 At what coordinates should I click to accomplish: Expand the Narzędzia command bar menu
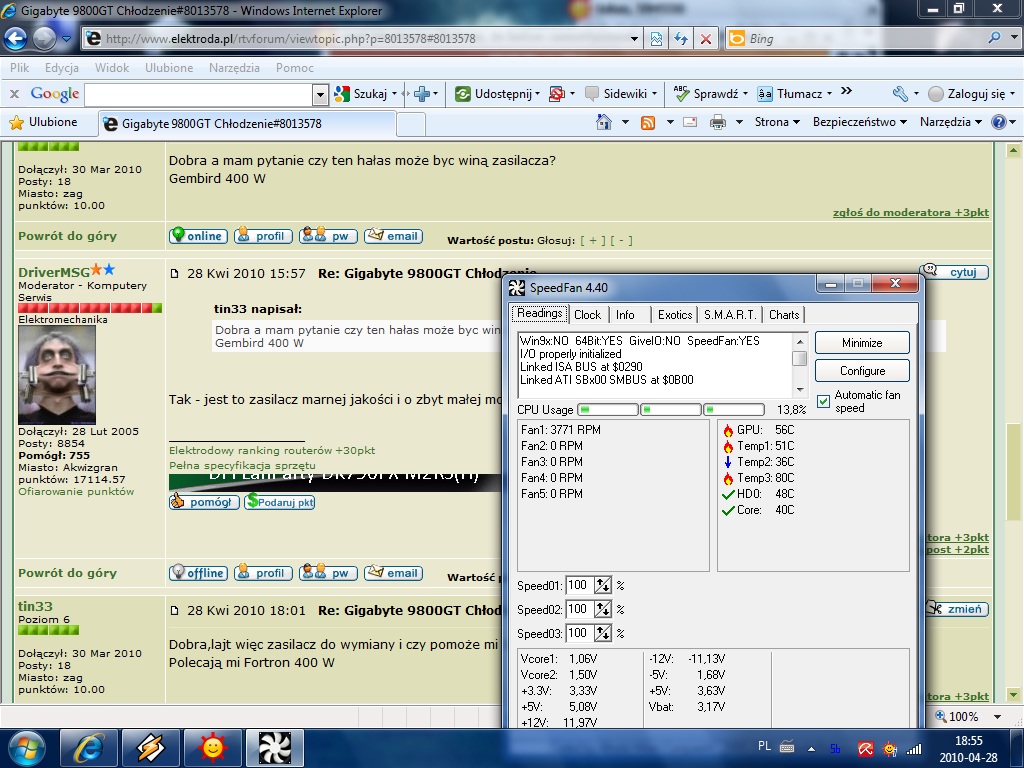[x=951, y=122]
